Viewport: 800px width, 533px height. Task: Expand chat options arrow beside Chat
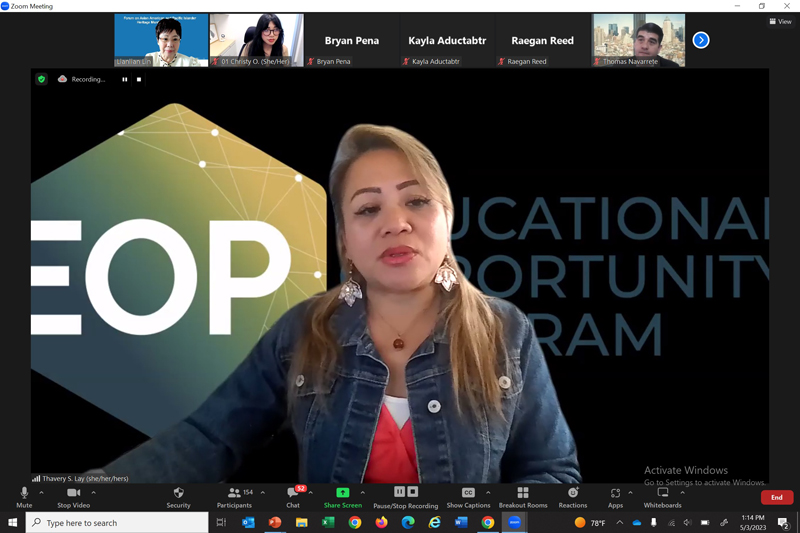pyautogui.click(x=311, y=493)
